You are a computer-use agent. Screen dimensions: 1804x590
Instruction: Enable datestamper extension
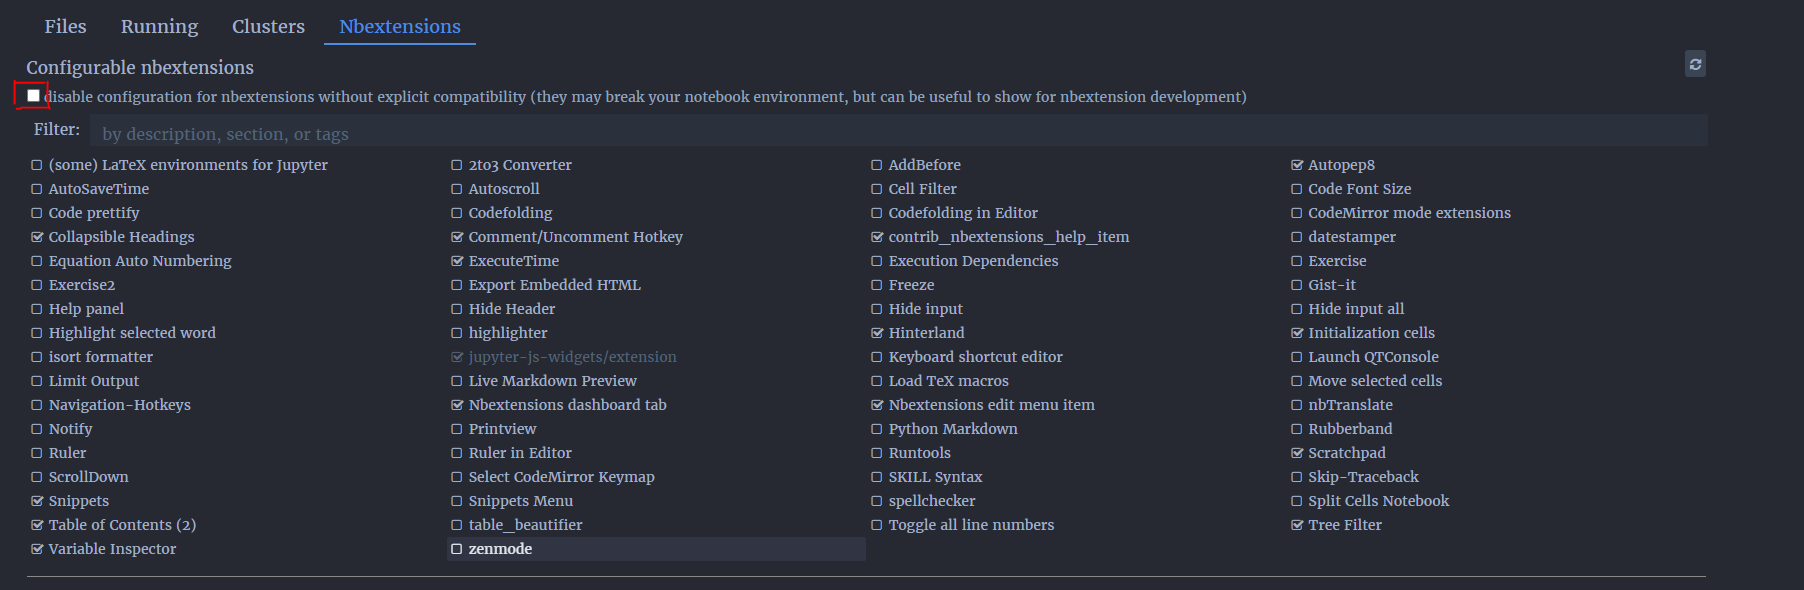click(1297, 237)
